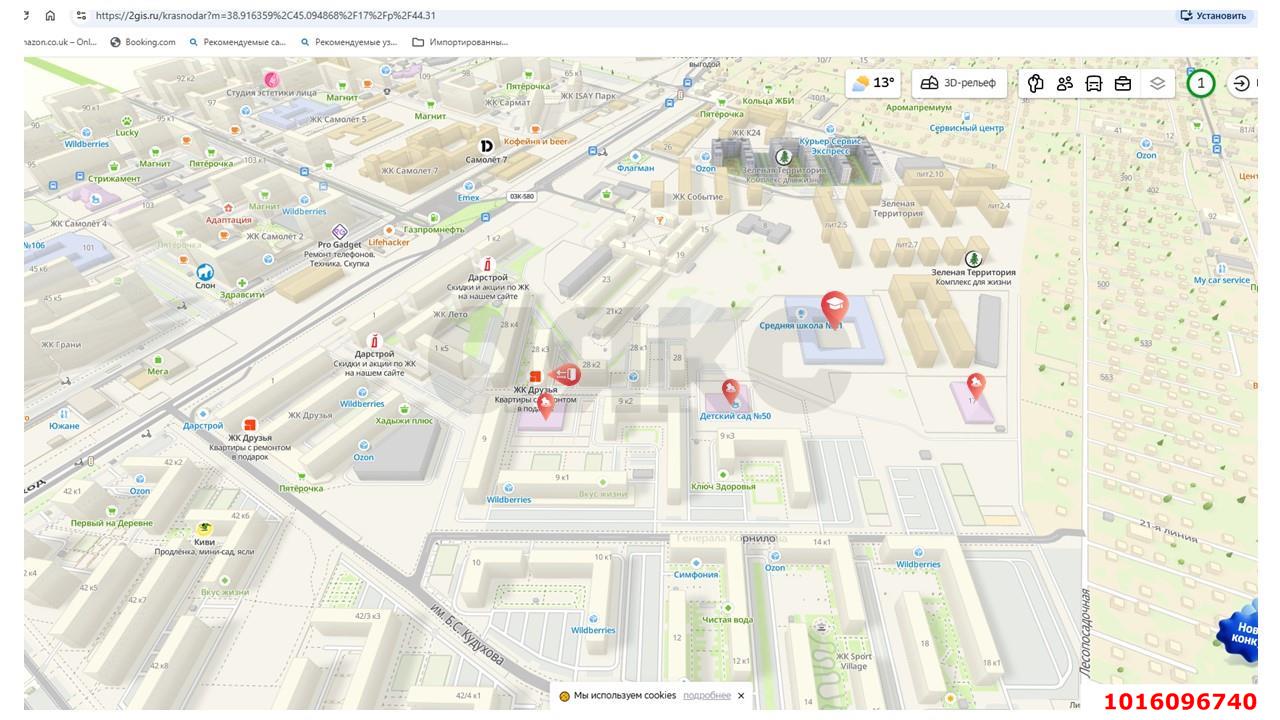Toggle the public transport bus layer
This screenshot has width=1280, height=720.
[x=1094, y=83]
